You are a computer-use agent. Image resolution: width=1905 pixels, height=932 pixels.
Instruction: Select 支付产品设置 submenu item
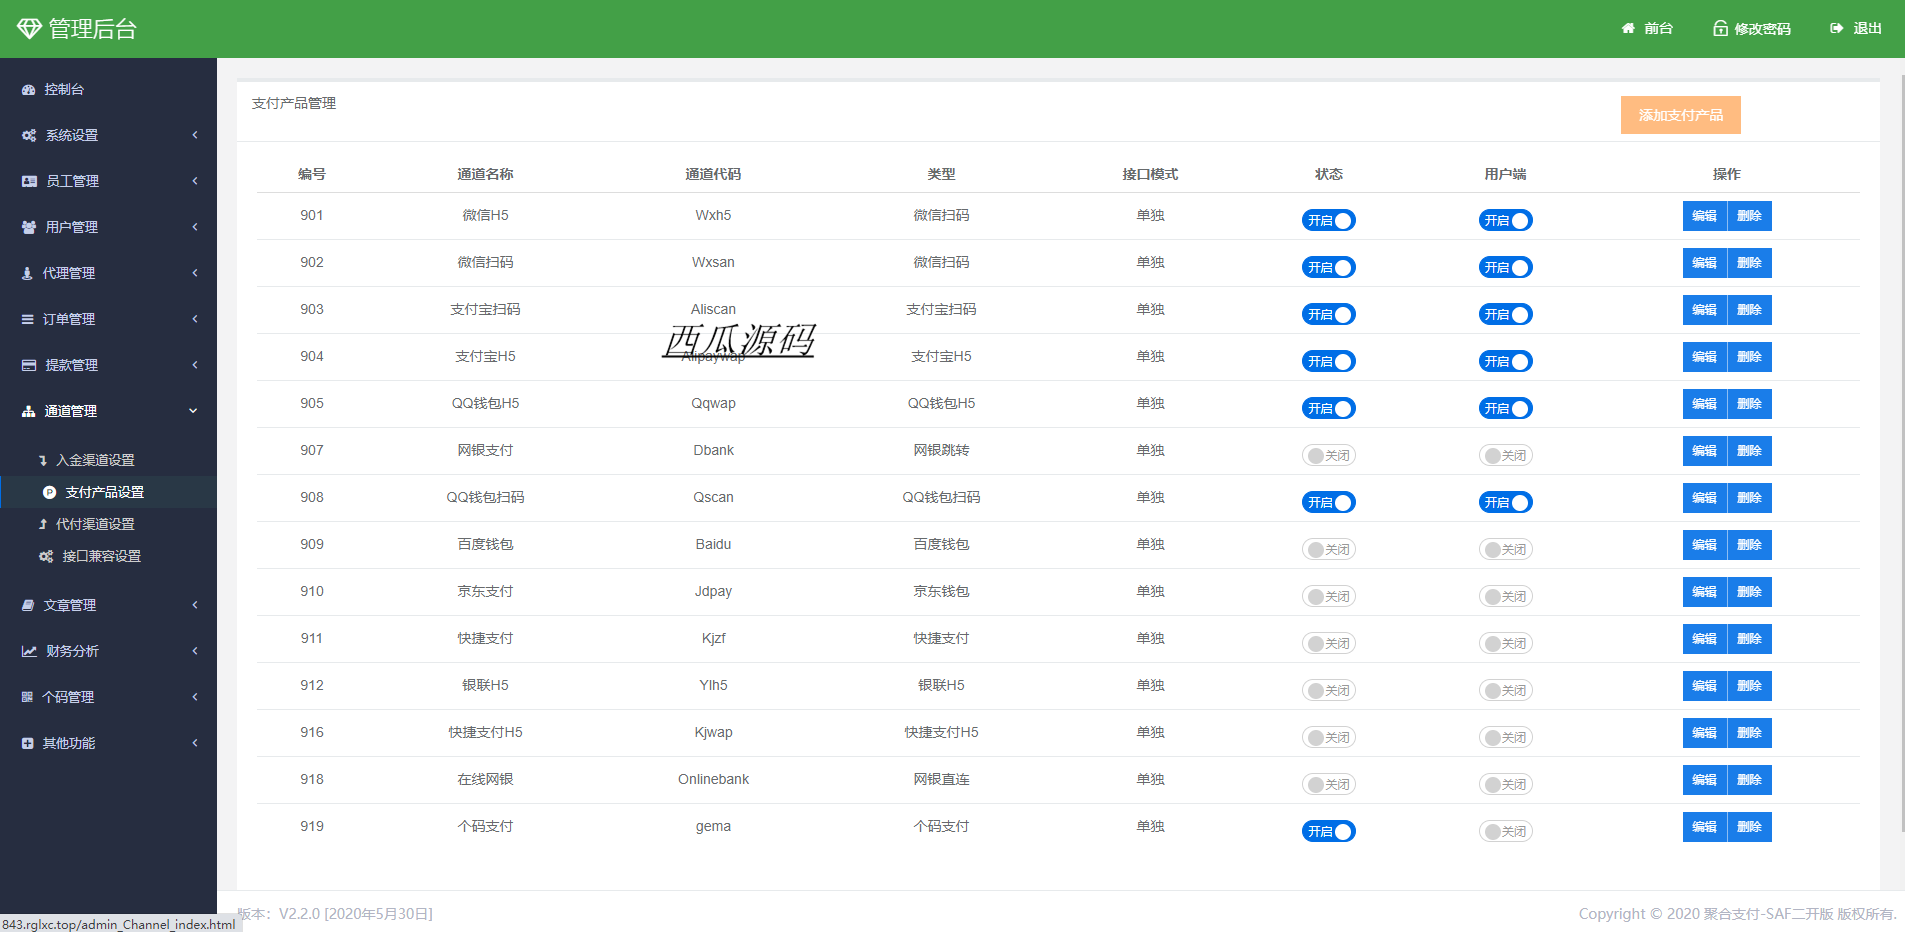[108, 492]
